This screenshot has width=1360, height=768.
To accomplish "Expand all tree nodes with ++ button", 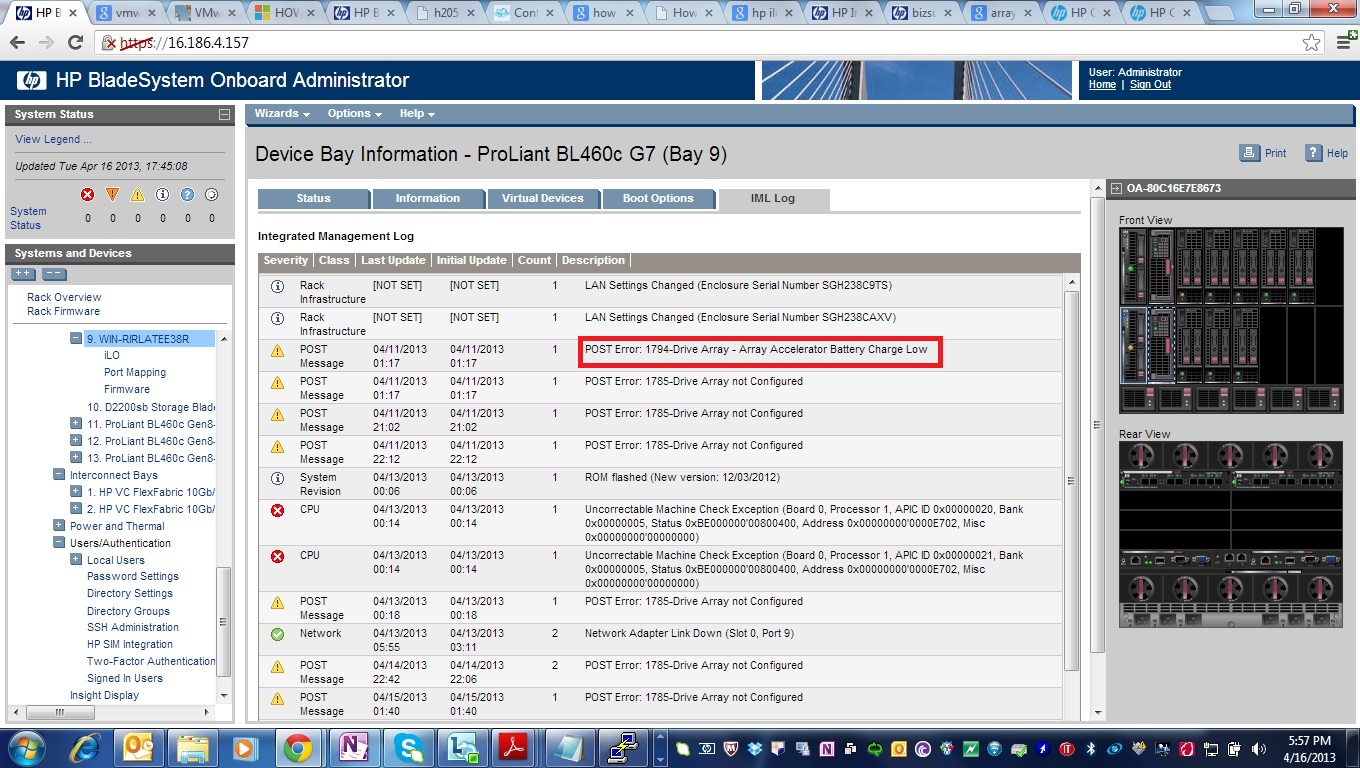I will click(x=24, y=274).
